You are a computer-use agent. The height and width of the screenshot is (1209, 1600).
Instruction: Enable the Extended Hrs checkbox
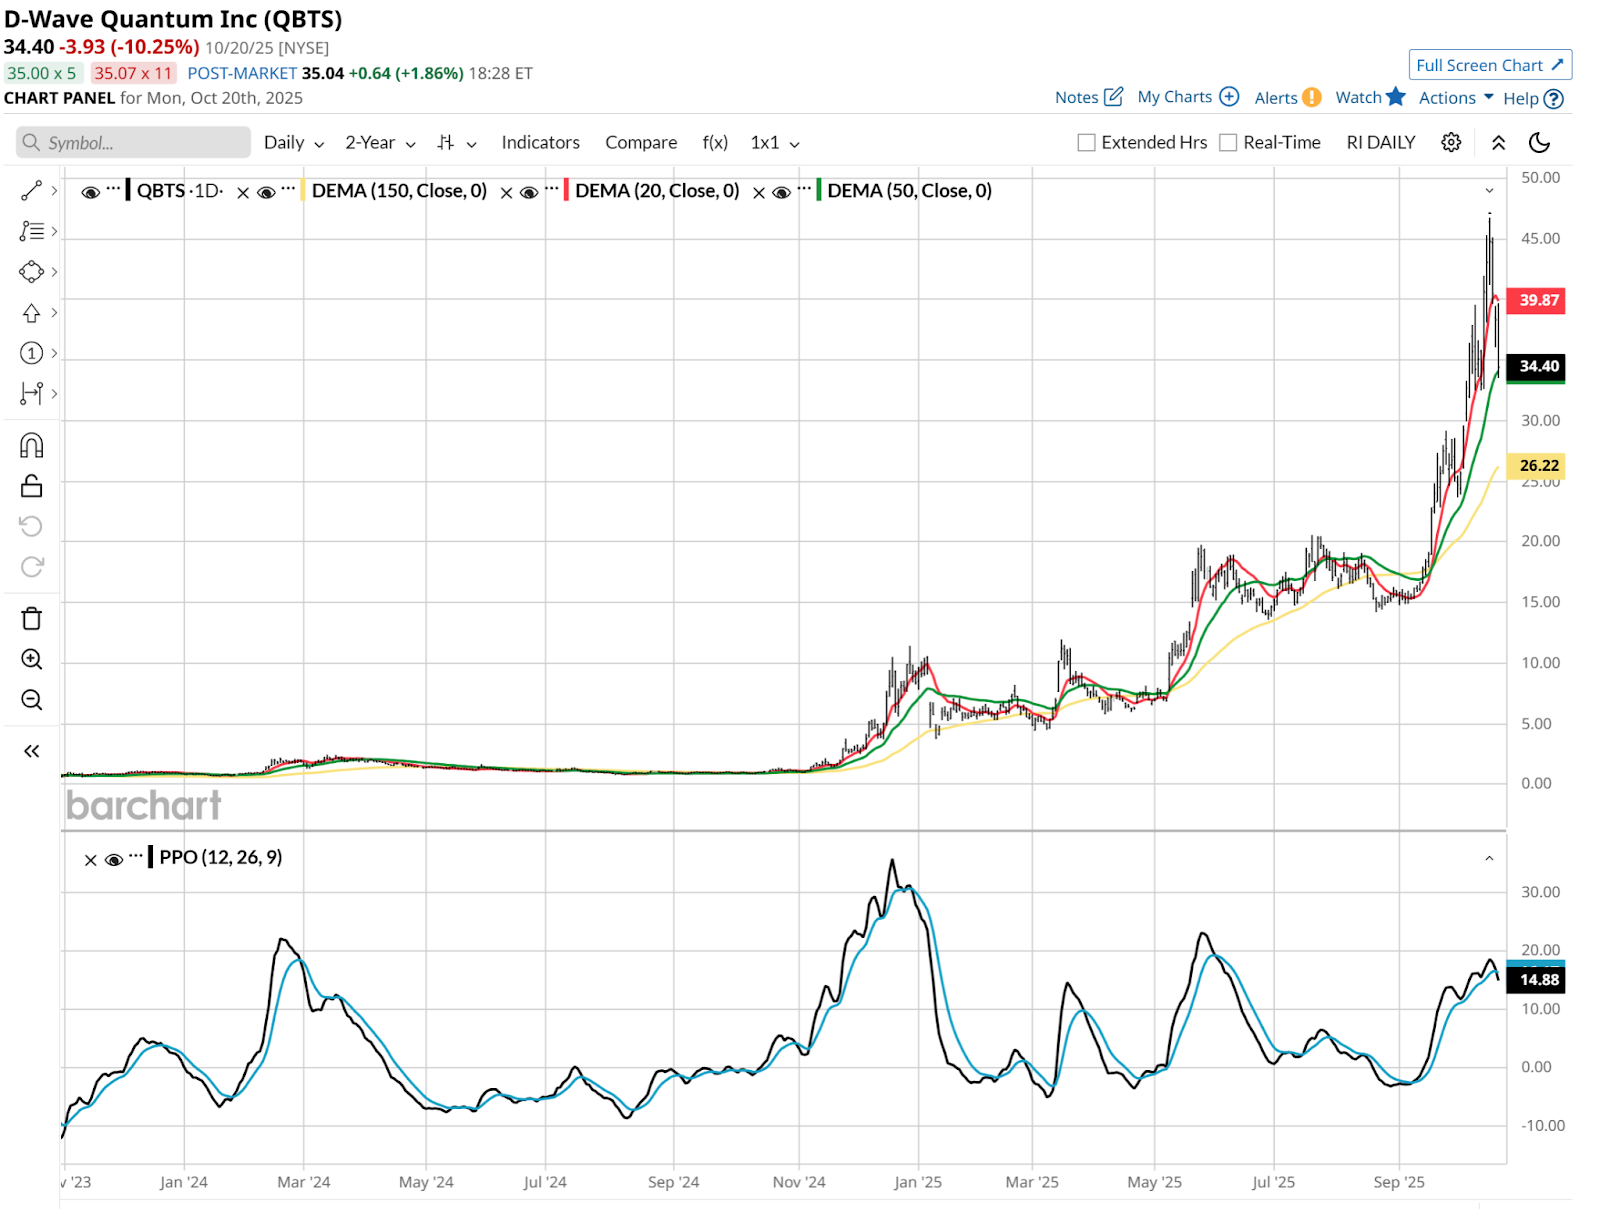[x=1086, y=143]
